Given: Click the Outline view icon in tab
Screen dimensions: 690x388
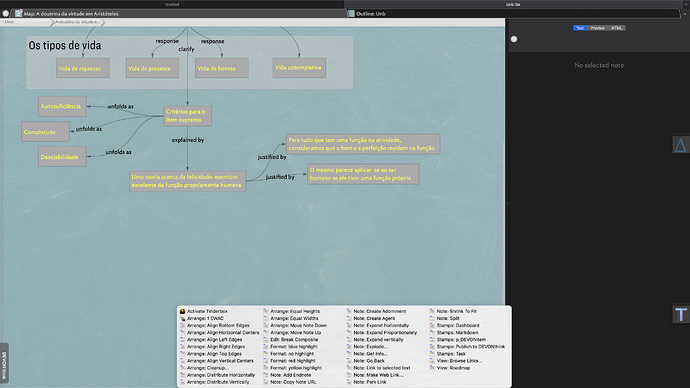Looking at the screenshot, I should 351,14.
